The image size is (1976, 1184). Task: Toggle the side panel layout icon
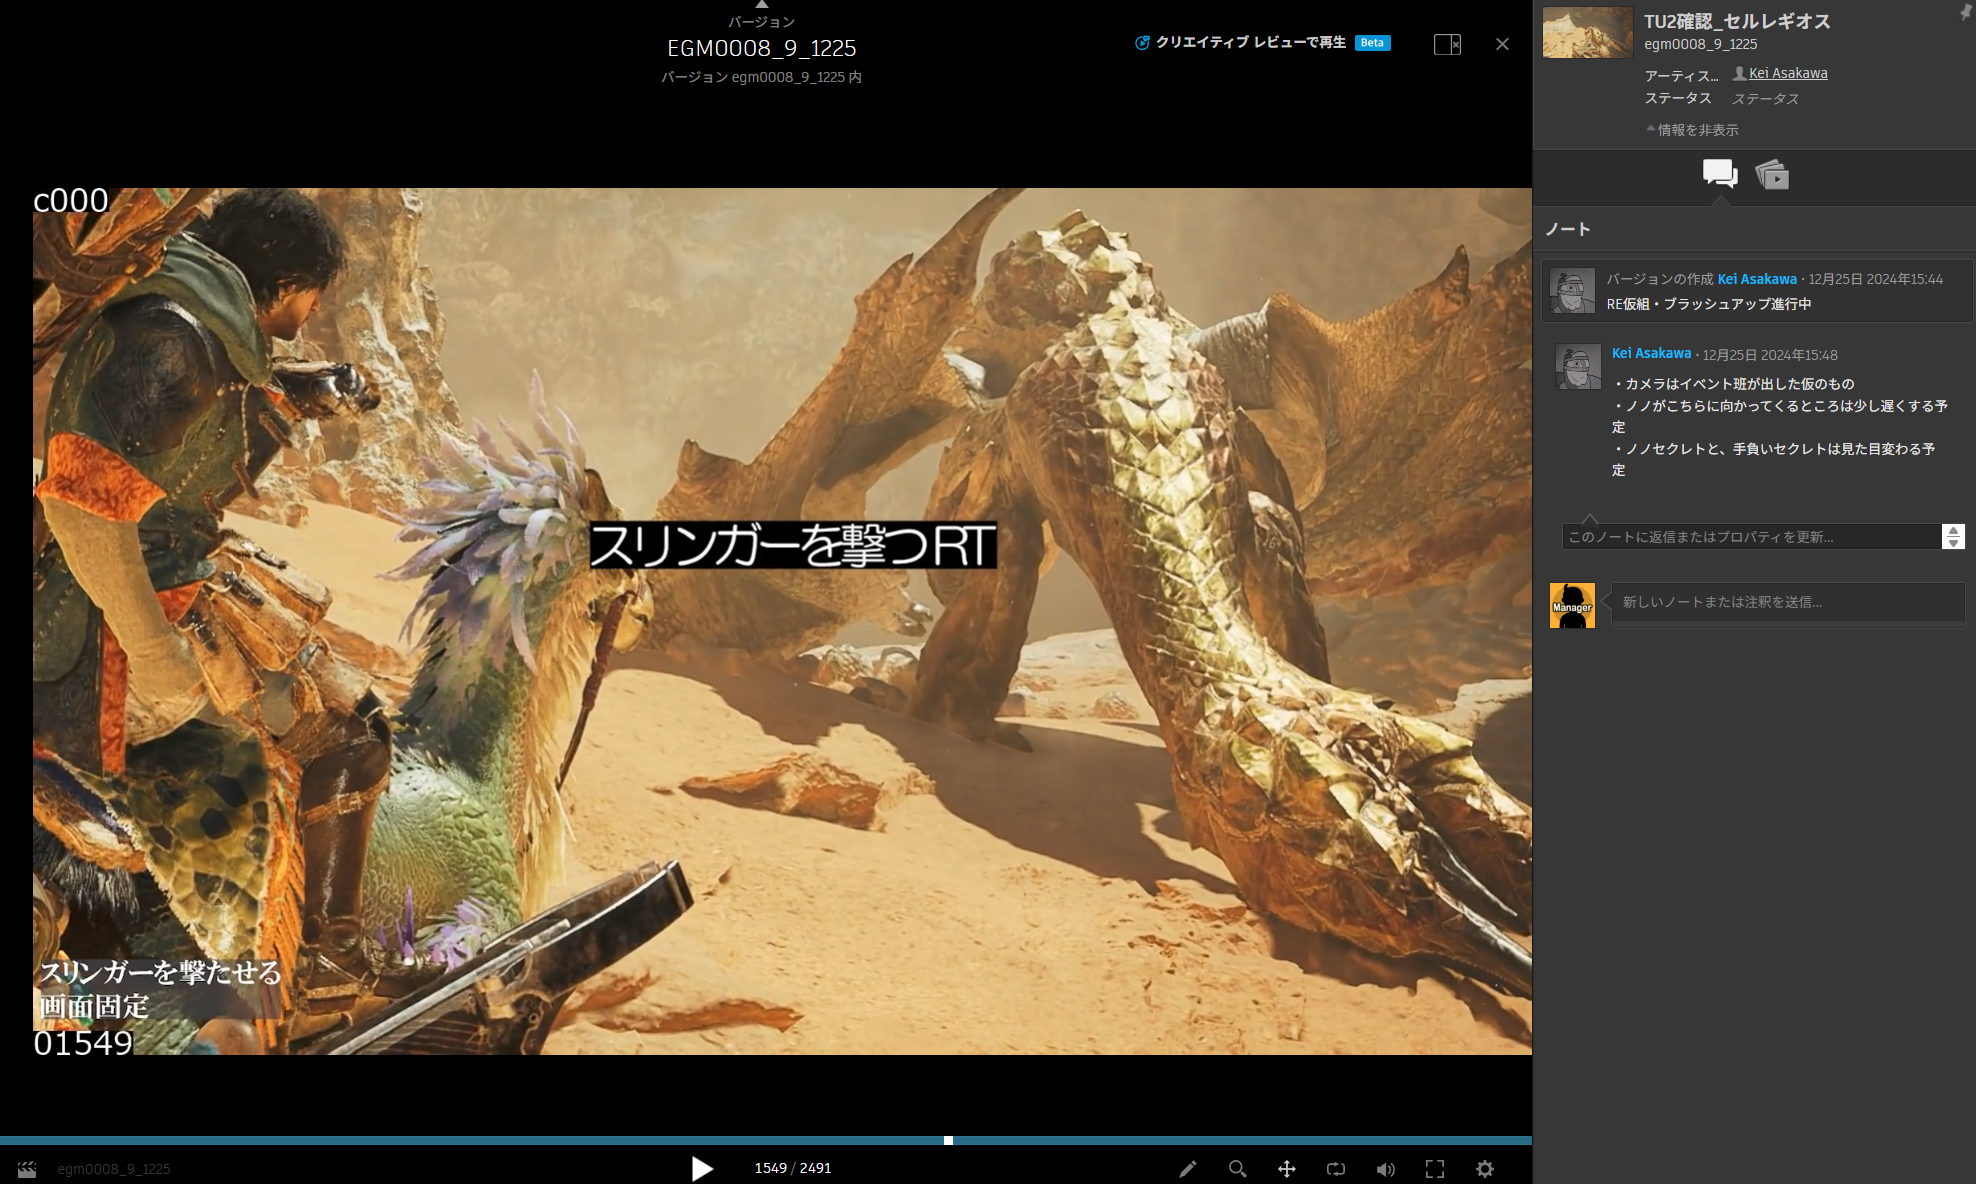tap(1447, 44)
